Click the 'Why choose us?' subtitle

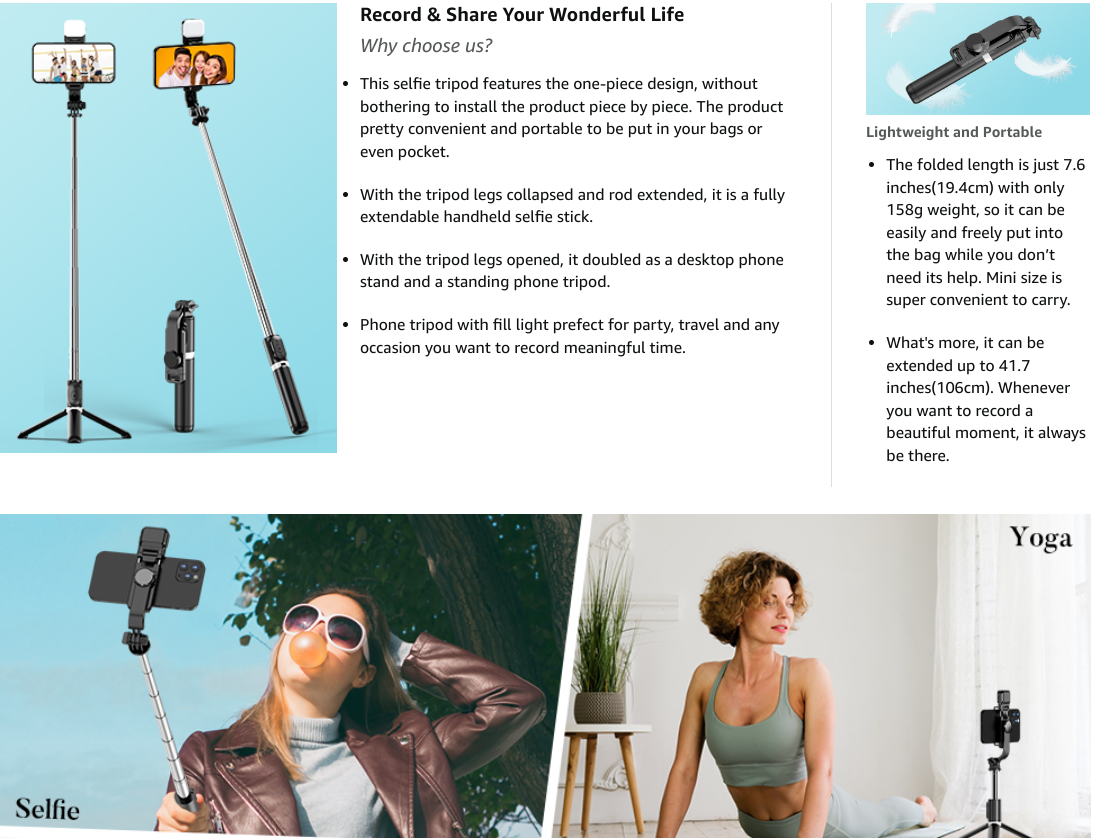pos(425,46)
